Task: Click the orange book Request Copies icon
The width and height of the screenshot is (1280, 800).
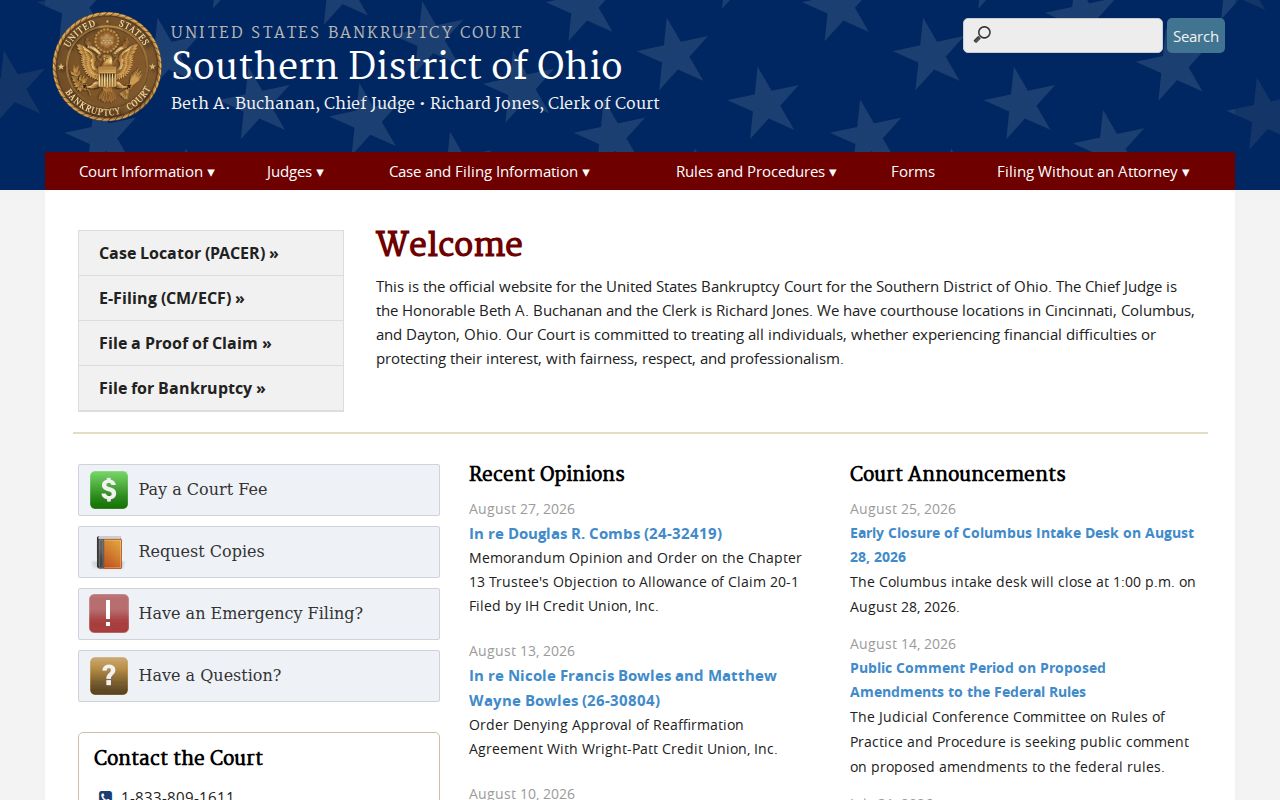Action: [109, 552]
